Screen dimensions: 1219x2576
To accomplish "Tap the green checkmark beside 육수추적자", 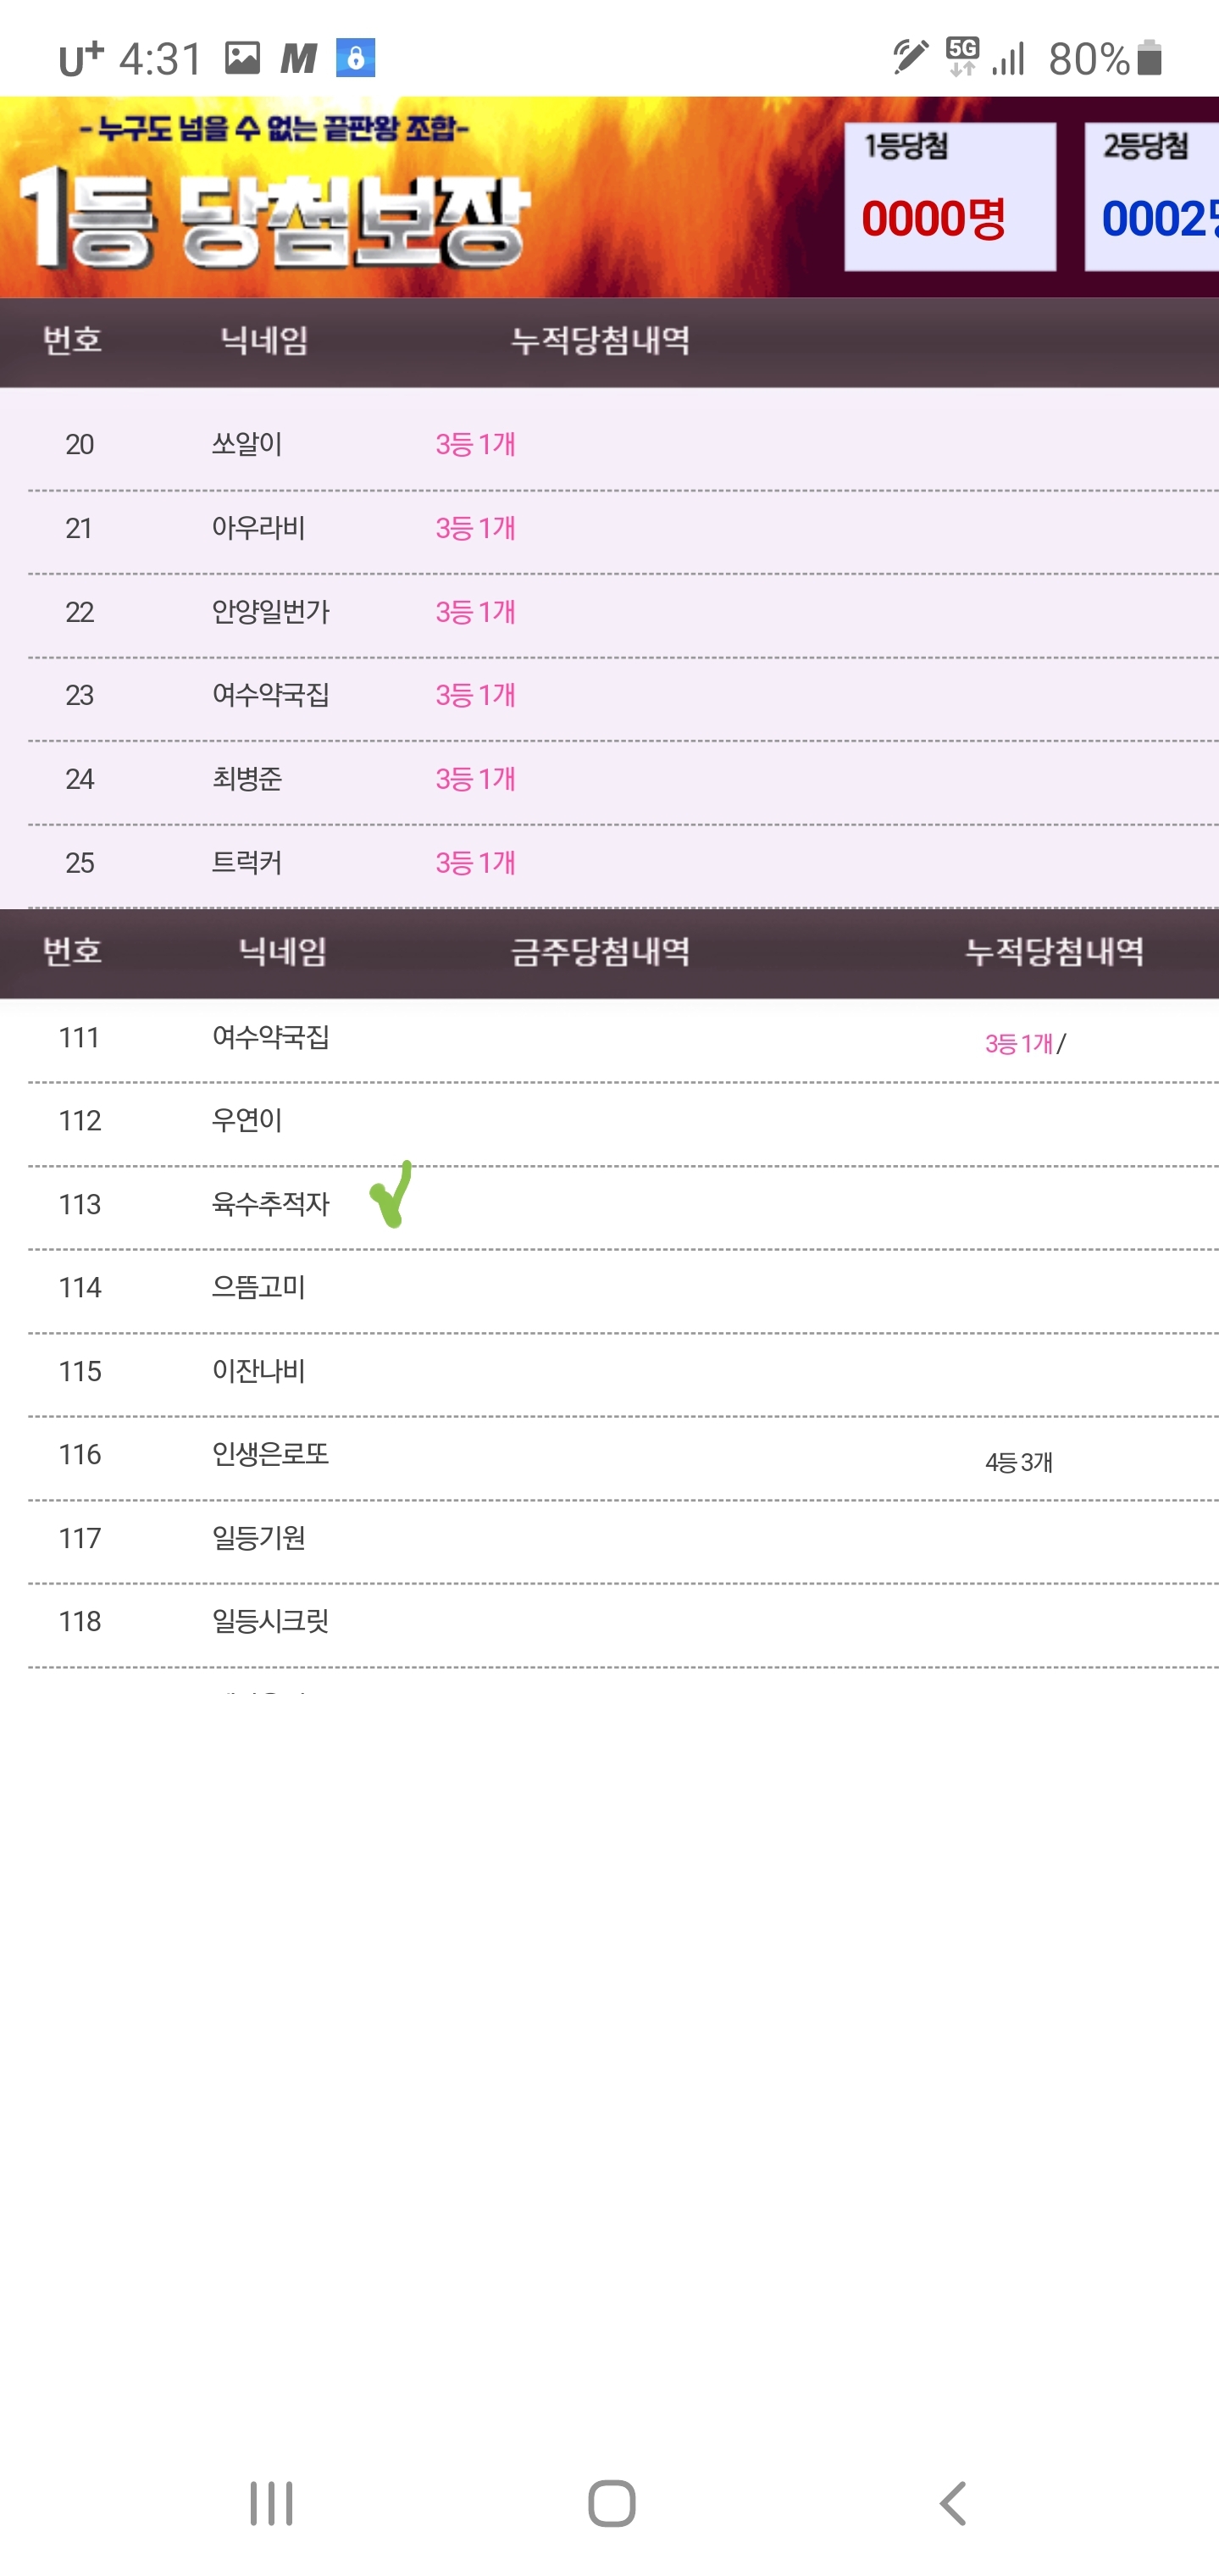I will tap(391, 1194).
